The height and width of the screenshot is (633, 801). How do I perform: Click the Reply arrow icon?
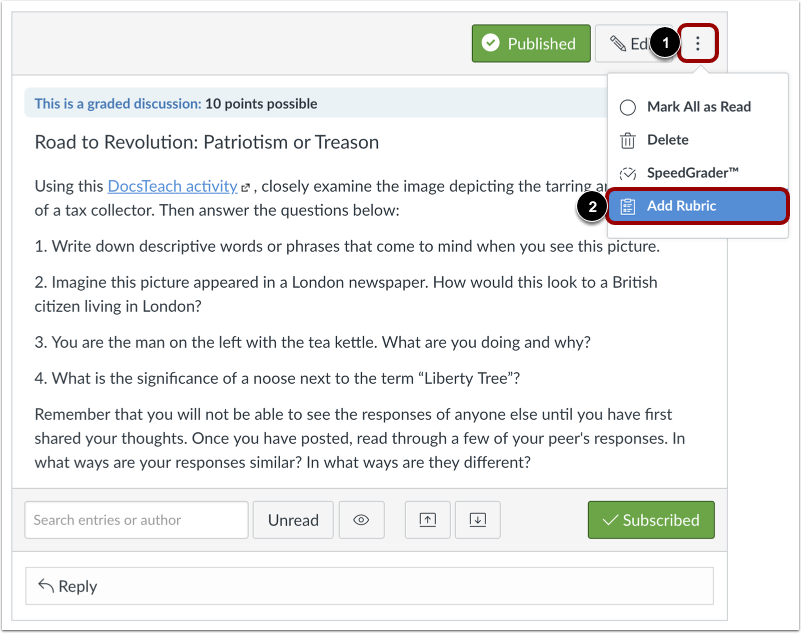click(46, 586)
